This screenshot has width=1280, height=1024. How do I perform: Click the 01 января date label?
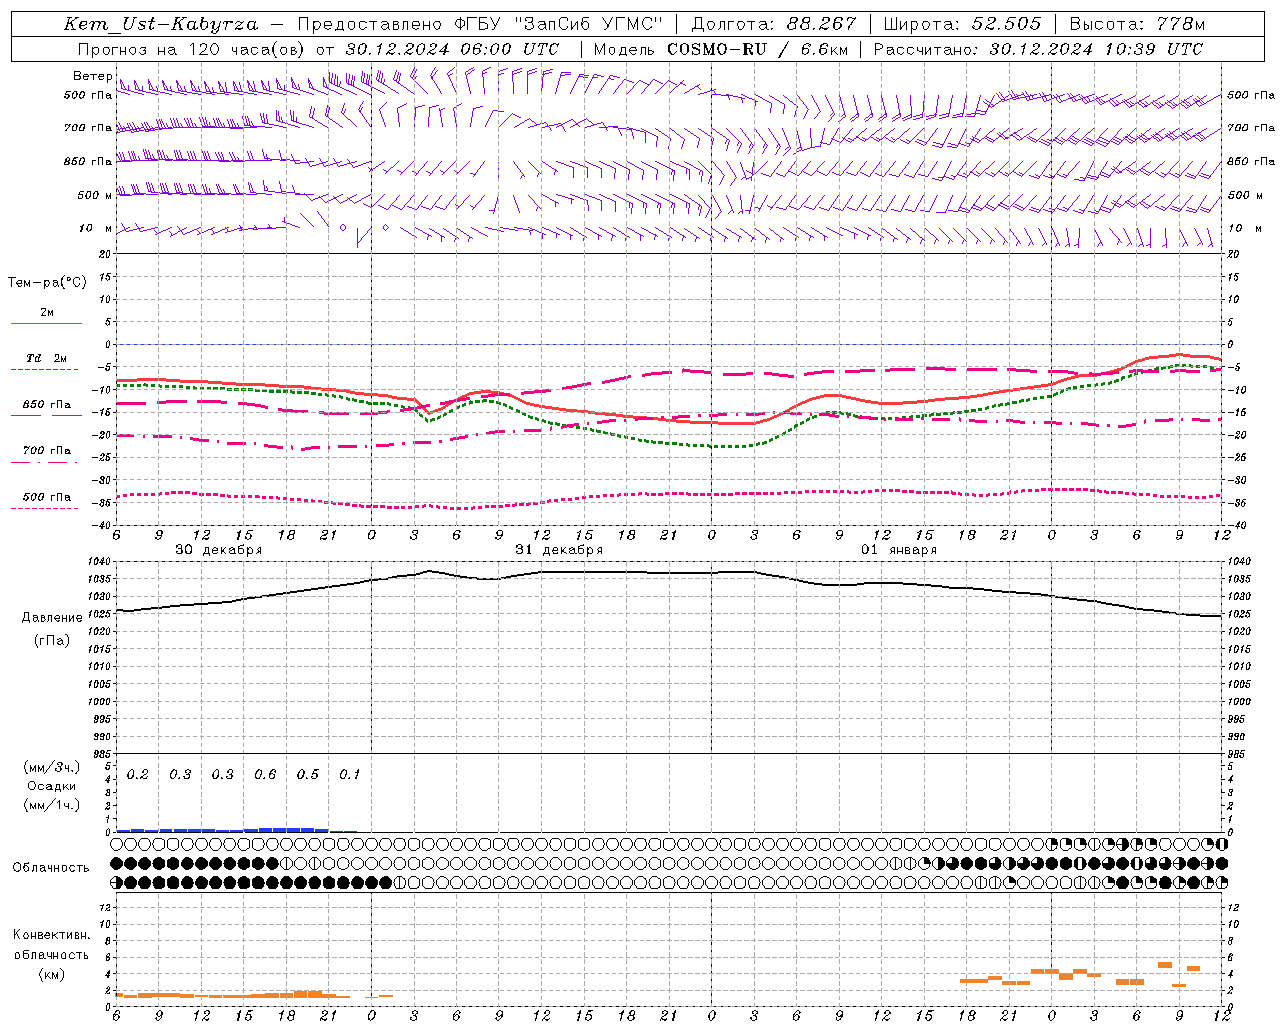(899, 550)
